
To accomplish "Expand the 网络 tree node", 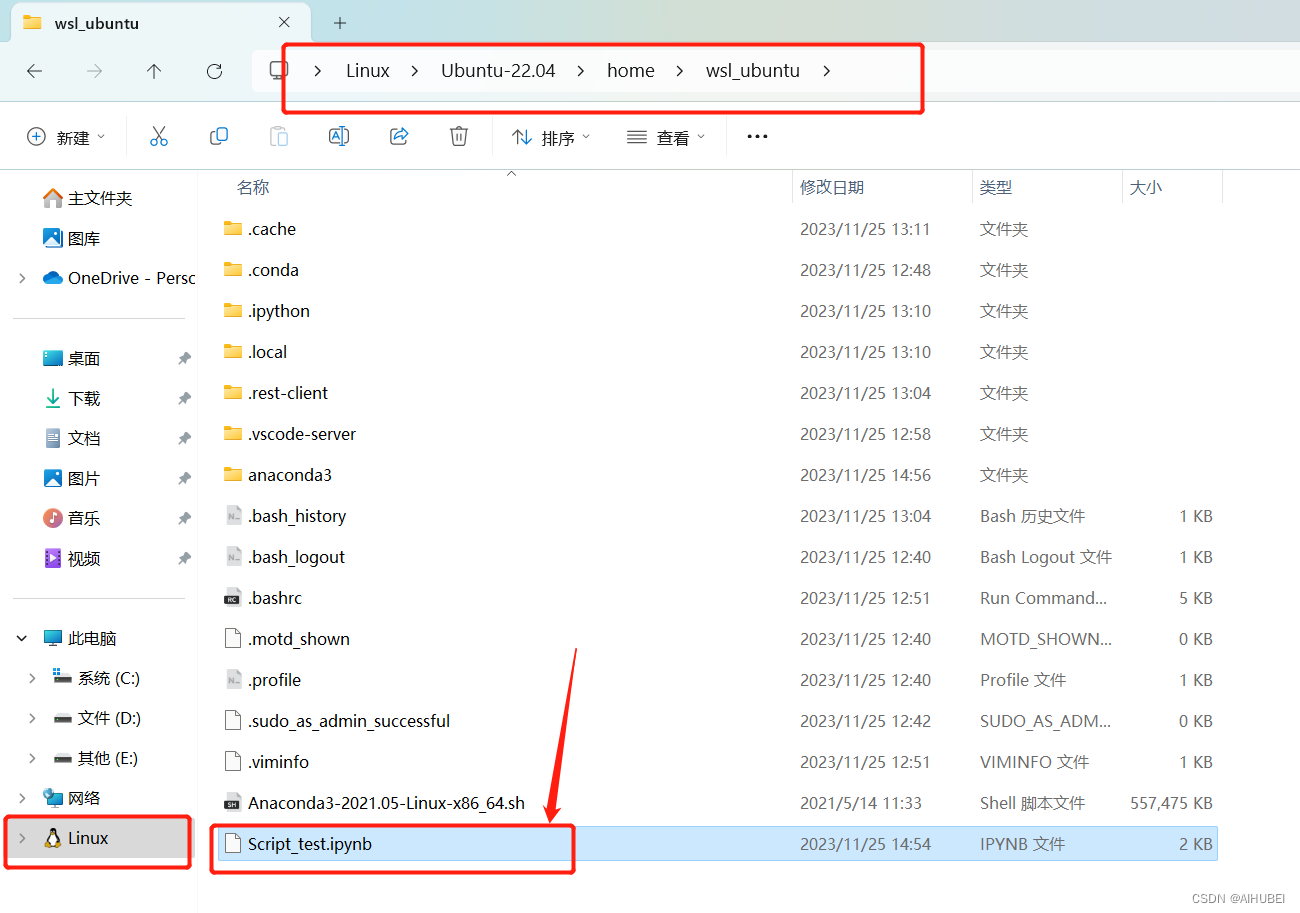I will click(x=23, y=798).
